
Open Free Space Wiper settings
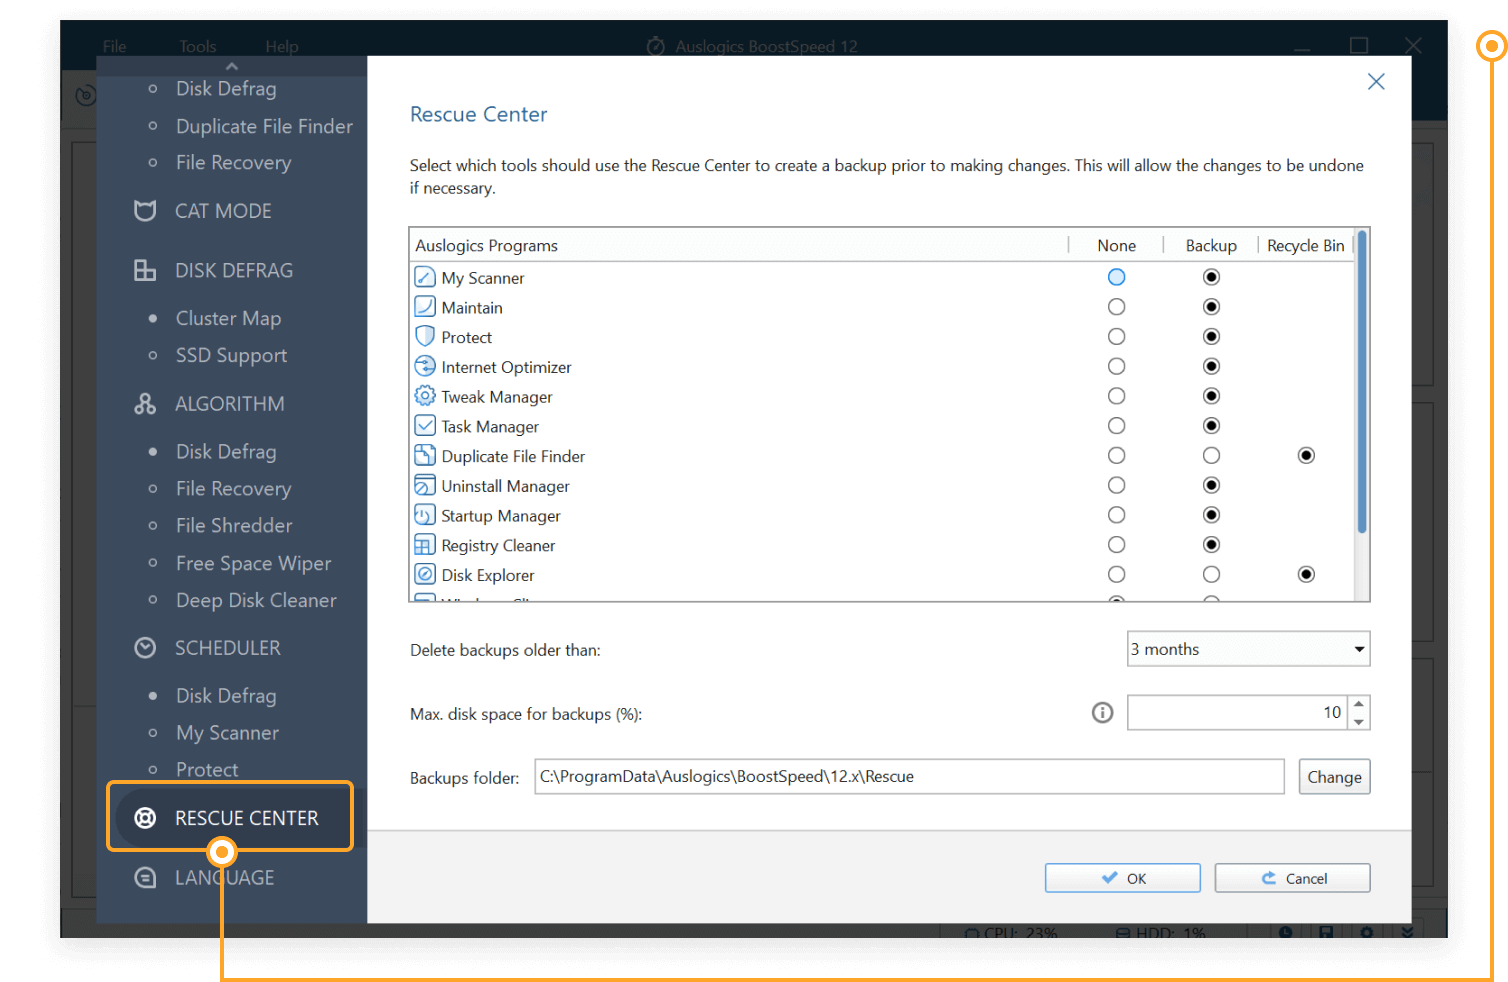click(253, 564)
